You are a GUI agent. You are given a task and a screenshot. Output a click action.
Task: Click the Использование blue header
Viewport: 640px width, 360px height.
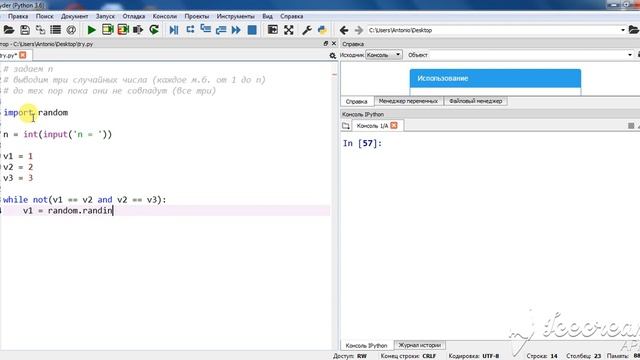tap(495, 78)
